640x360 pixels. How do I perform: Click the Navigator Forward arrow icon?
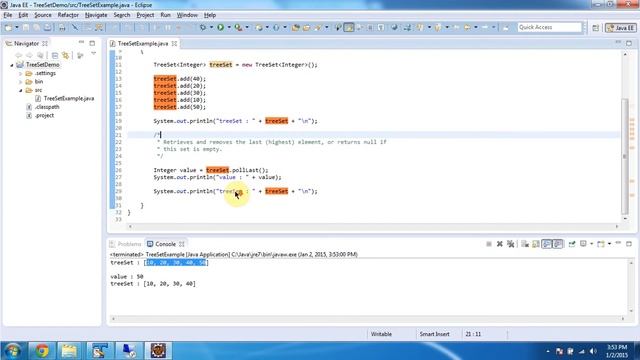29,55
